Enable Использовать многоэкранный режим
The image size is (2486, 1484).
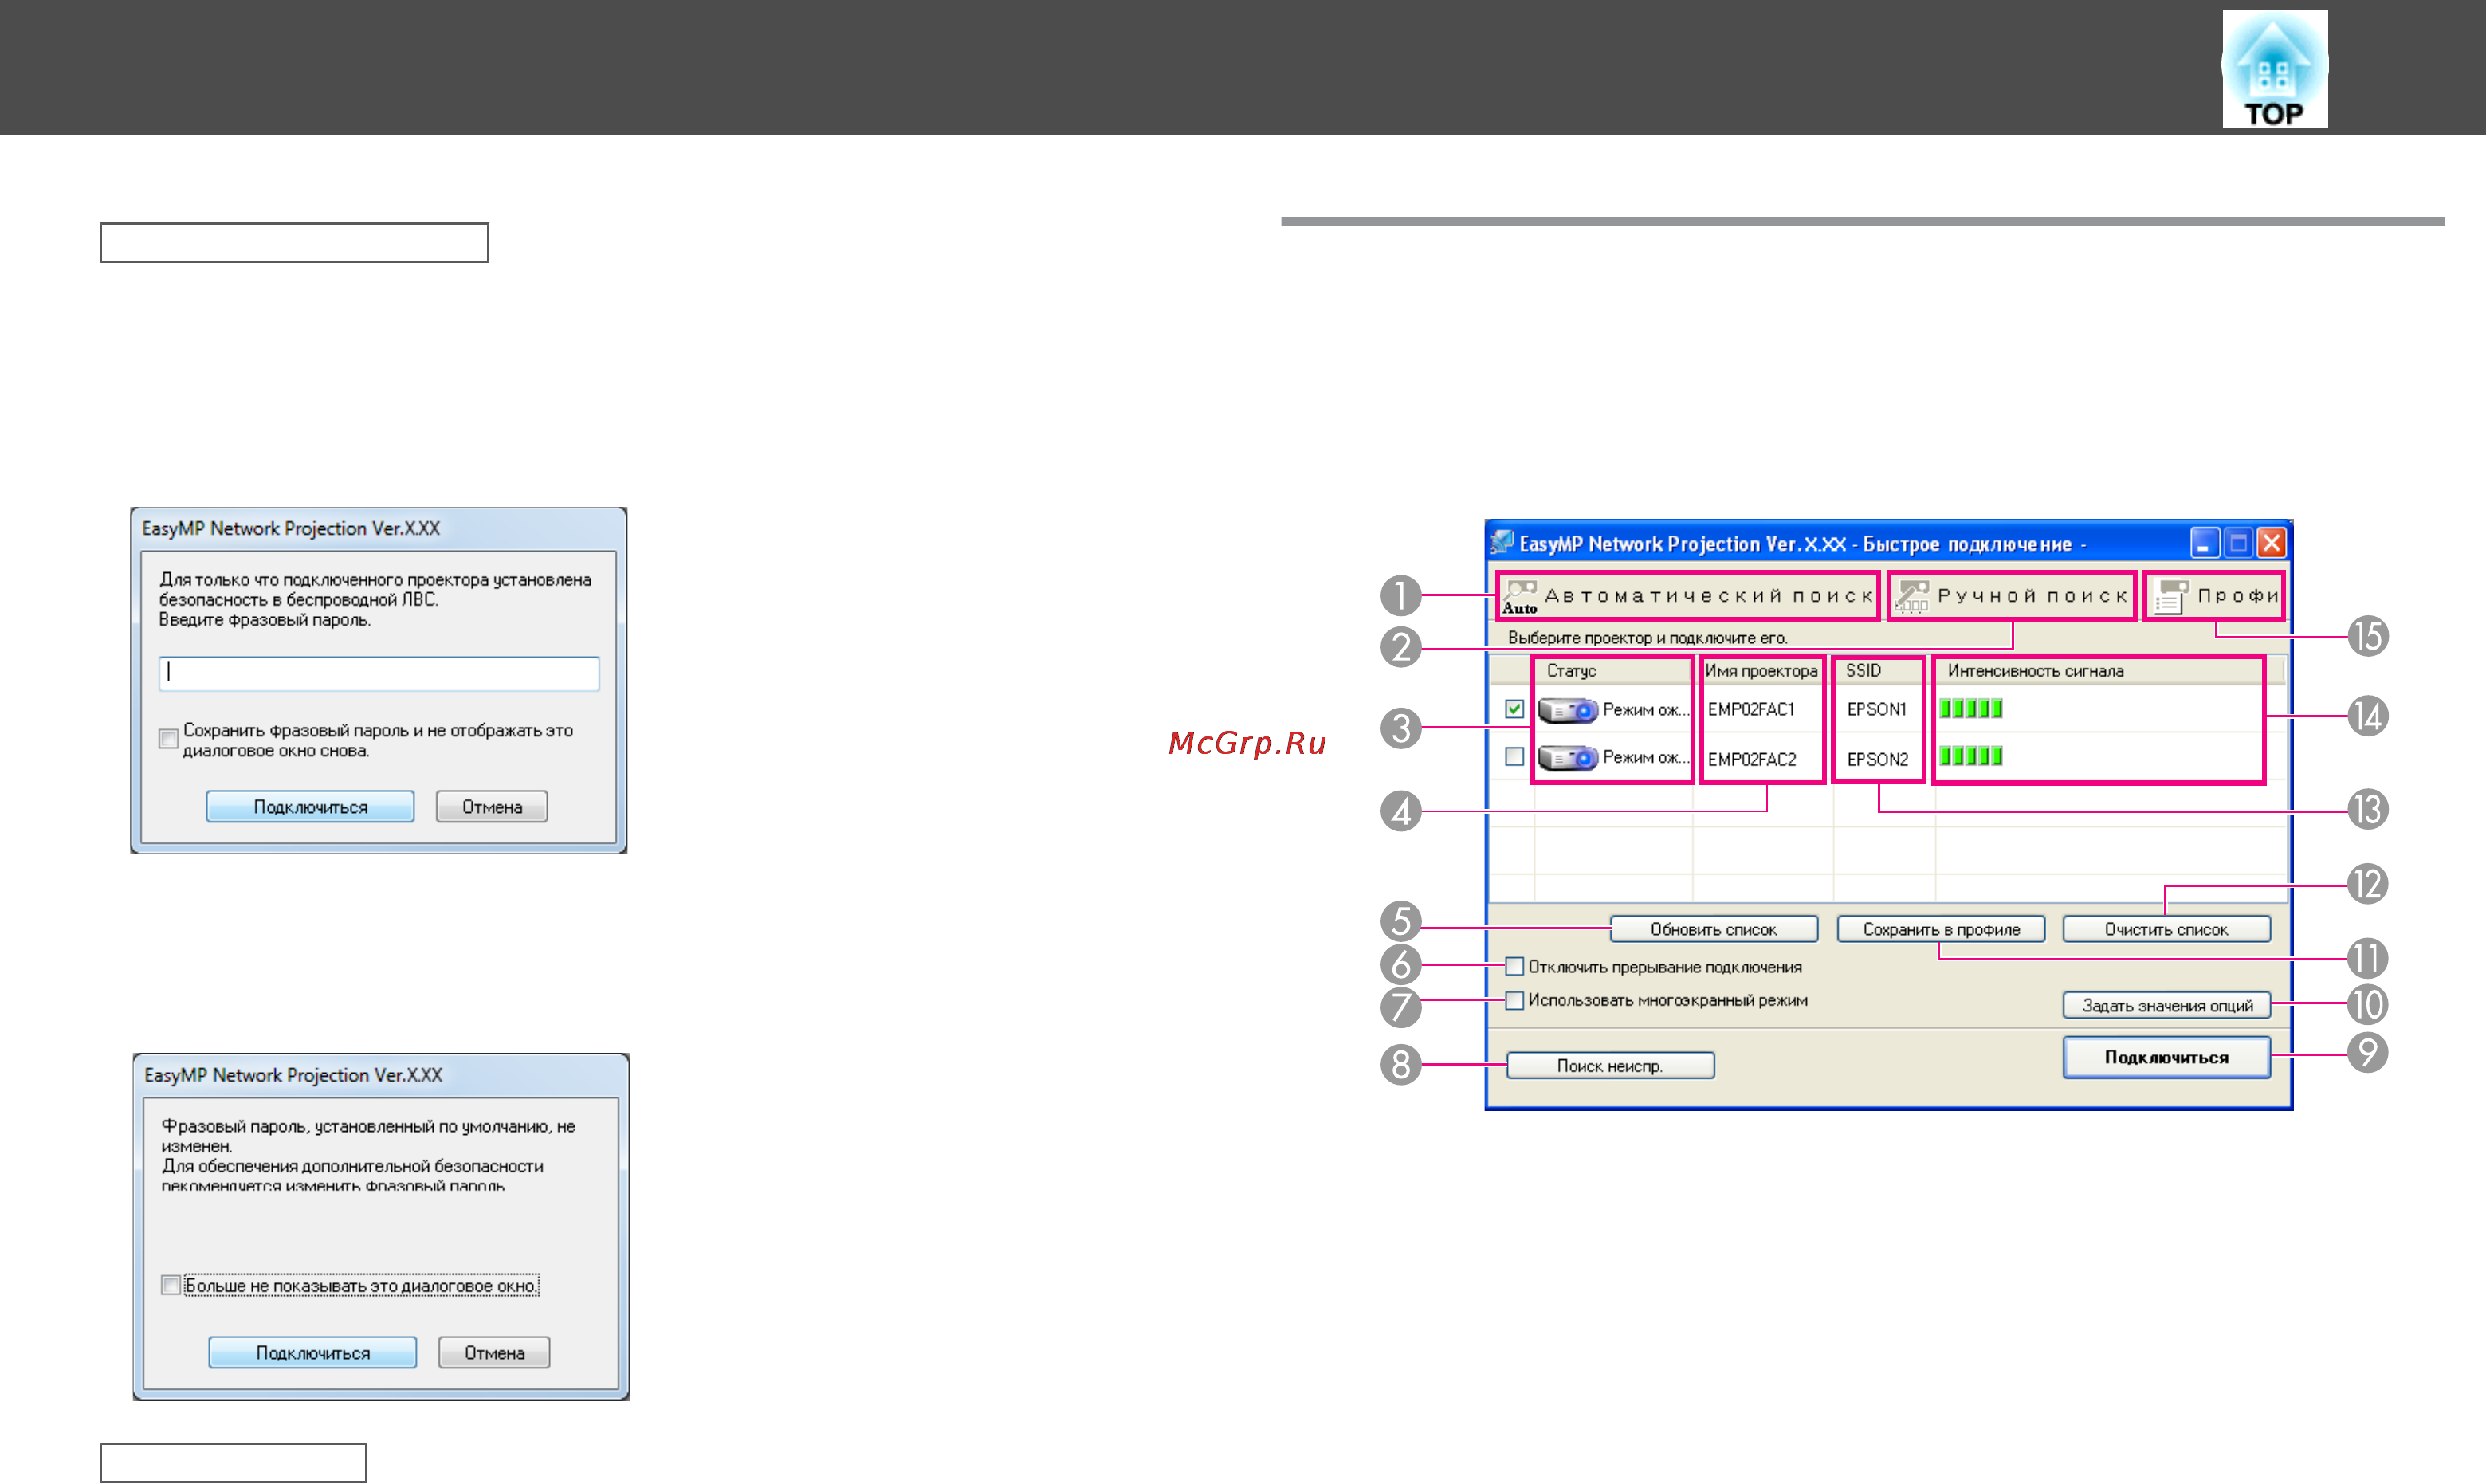click(1514, 1000)
